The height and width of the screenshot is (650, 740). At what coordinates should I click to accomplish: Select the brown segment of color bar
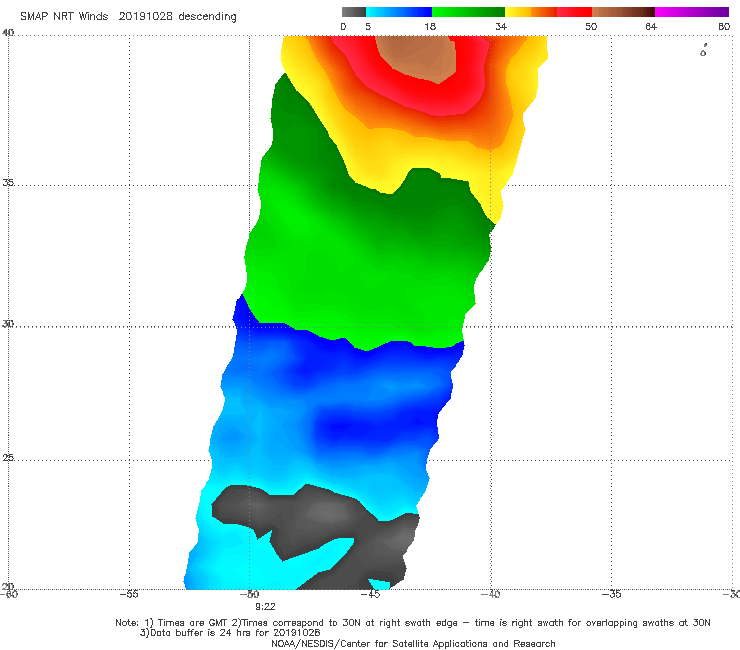[x=623, y=12]
